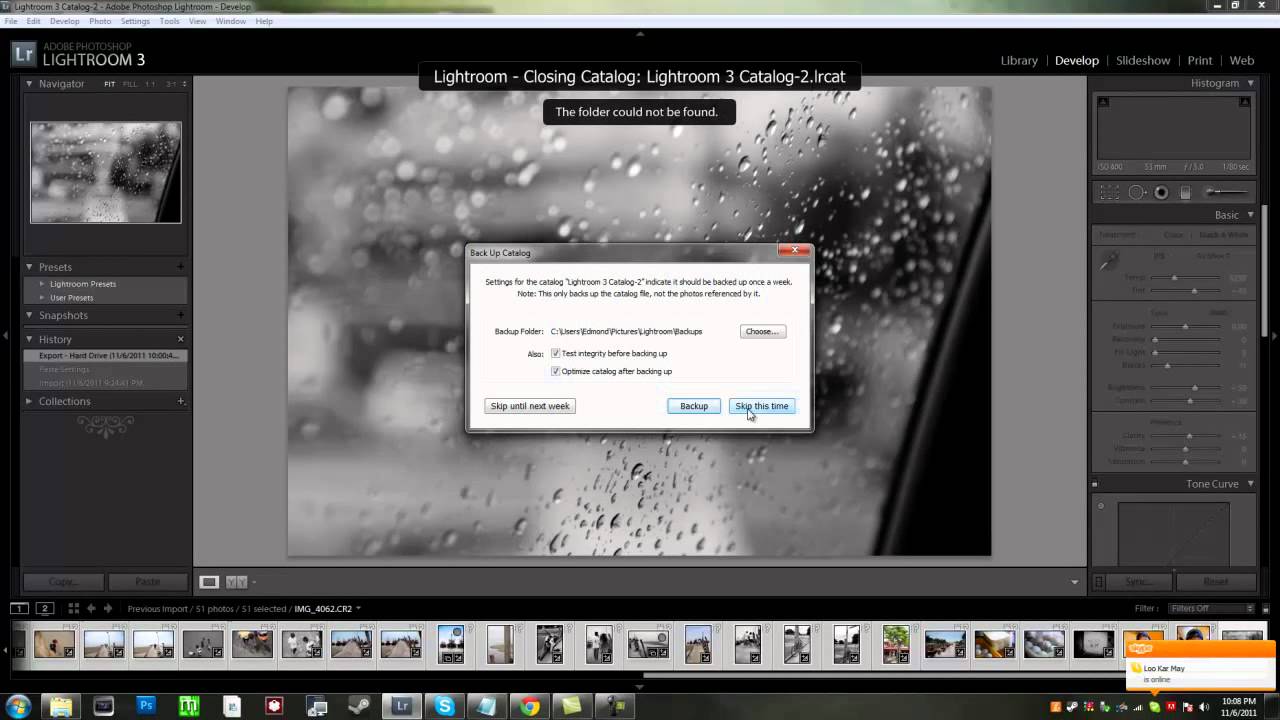Adjust the Exposure slider
The height and width of the screenshot is (720, 1280).
tap(1184, 326)
